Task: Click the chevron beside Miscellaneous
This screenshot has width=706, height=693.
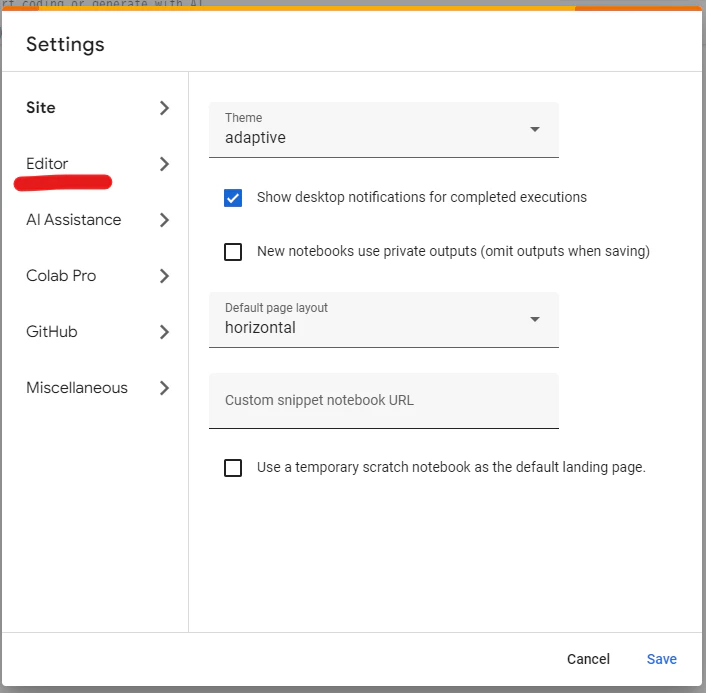Action: click(x=164, y=388)
